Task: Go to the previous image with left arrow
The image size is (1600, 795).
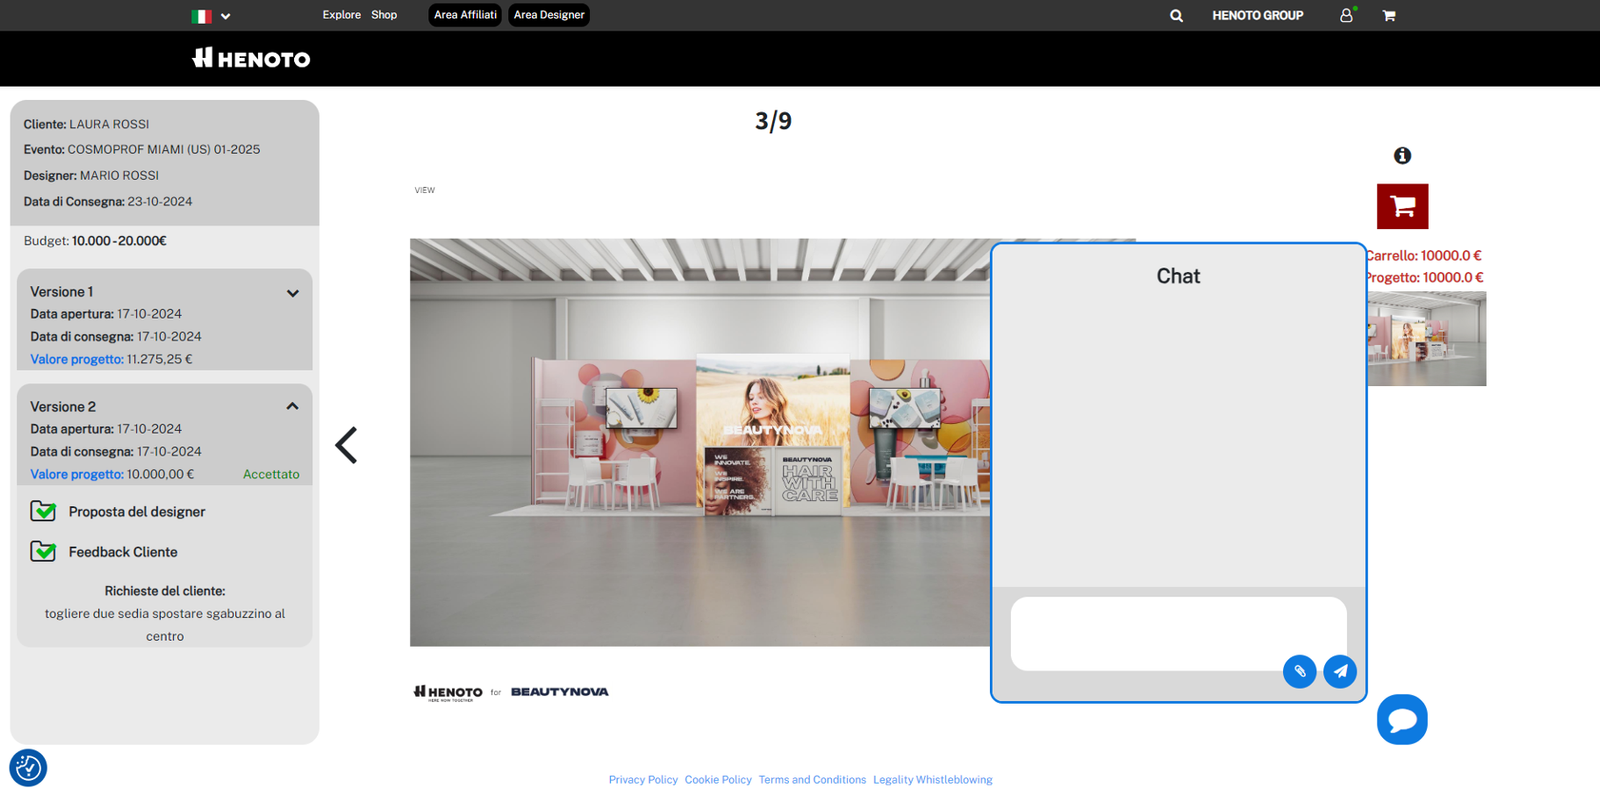Action: [347, 446]
